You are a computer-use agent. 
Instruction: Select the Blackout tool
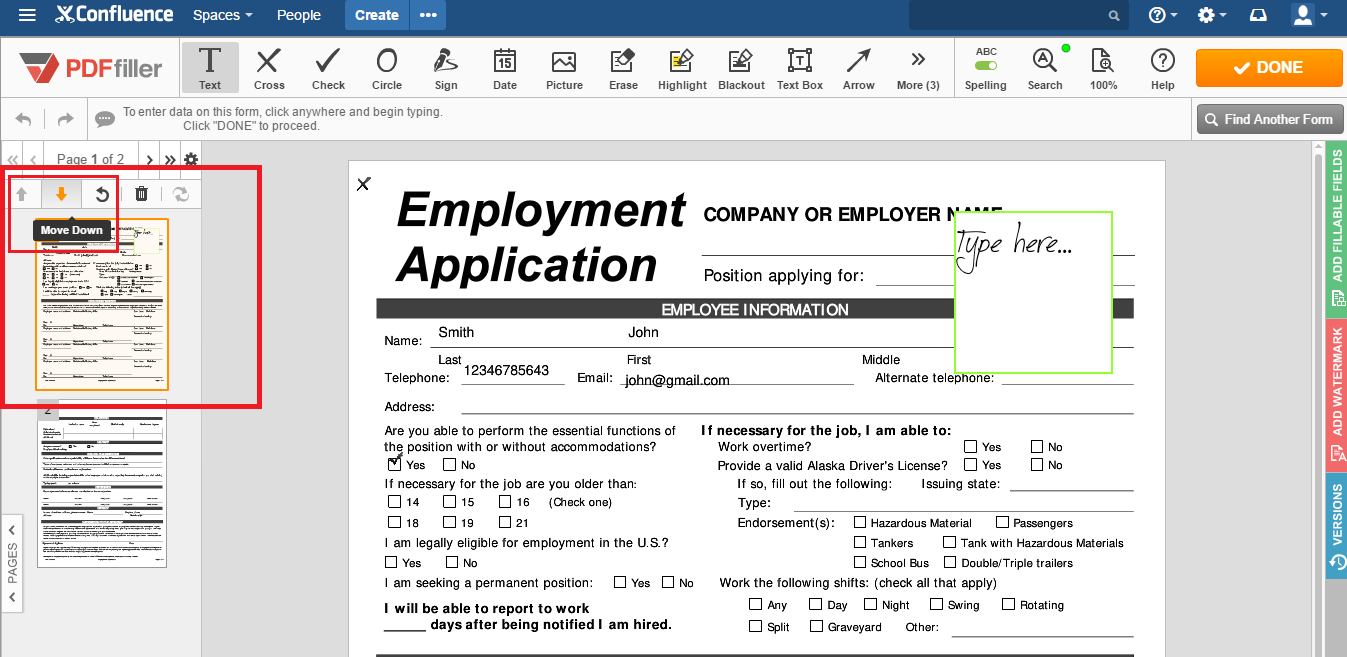click(x=741, y=67)
